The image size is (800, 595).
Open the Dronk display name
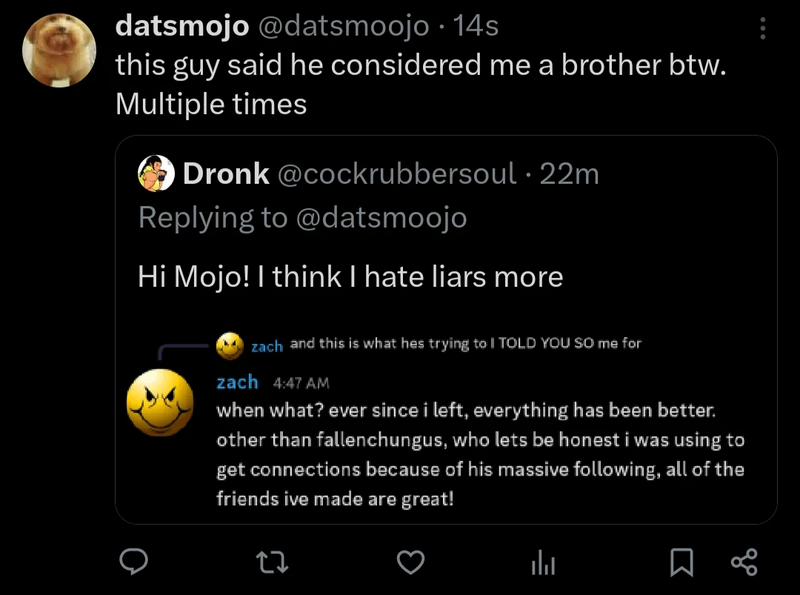226,174
